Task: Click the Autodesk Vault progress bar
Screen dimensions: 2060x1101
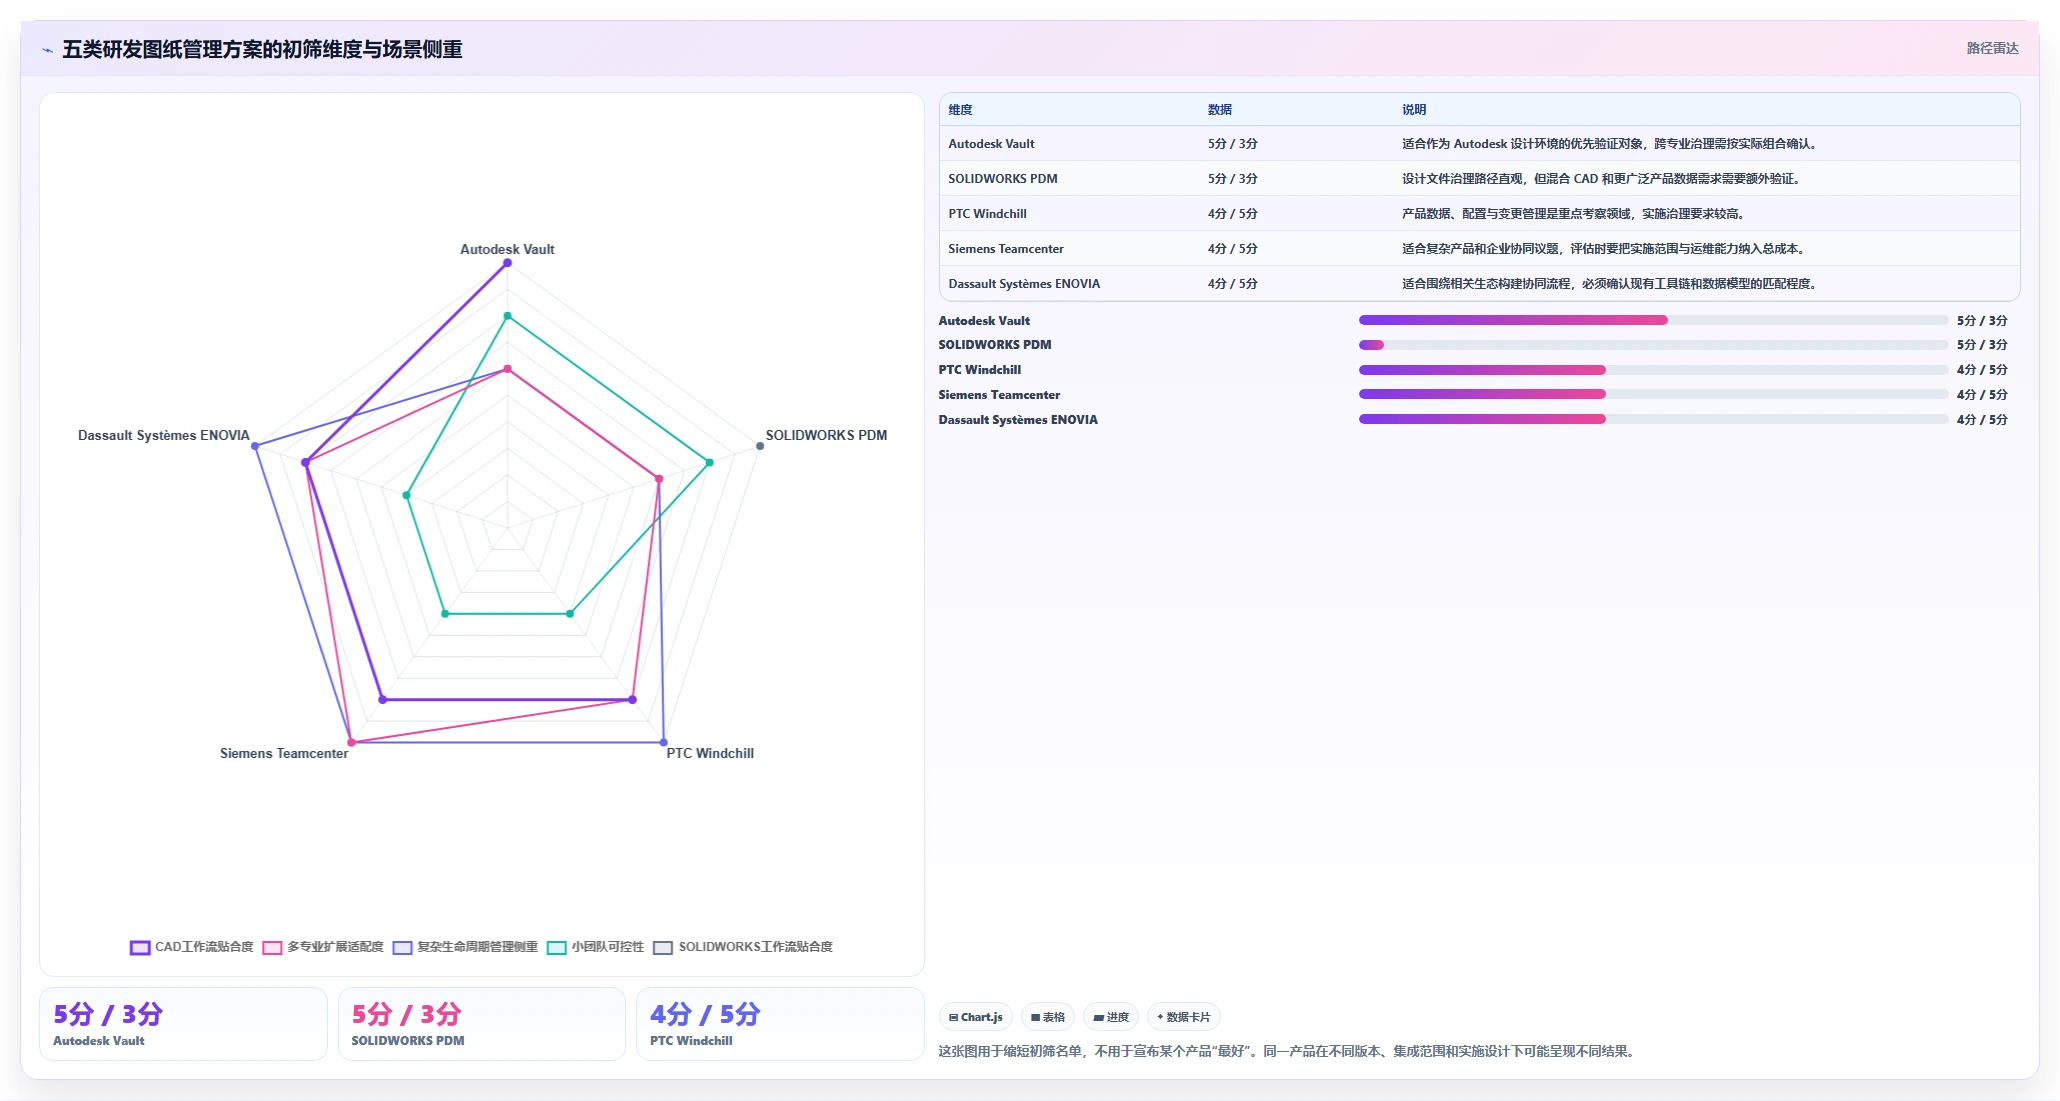Action: 1653,320
